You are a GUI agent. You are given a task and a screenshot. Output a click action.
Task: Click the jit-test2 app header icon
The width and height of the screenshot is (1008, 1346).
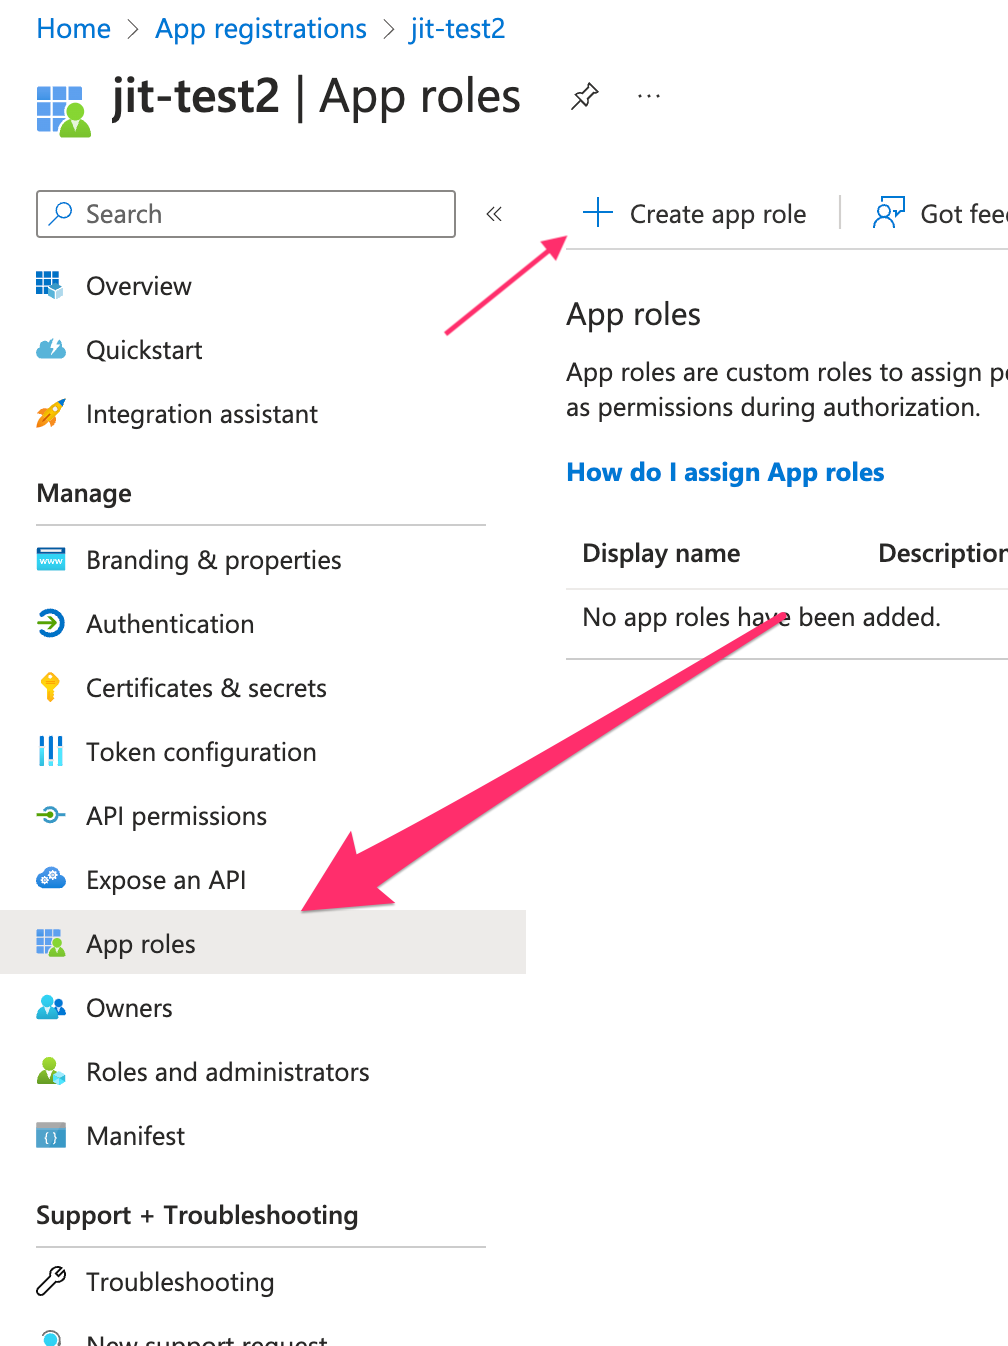pyautogui.click(x=63, y=110)
